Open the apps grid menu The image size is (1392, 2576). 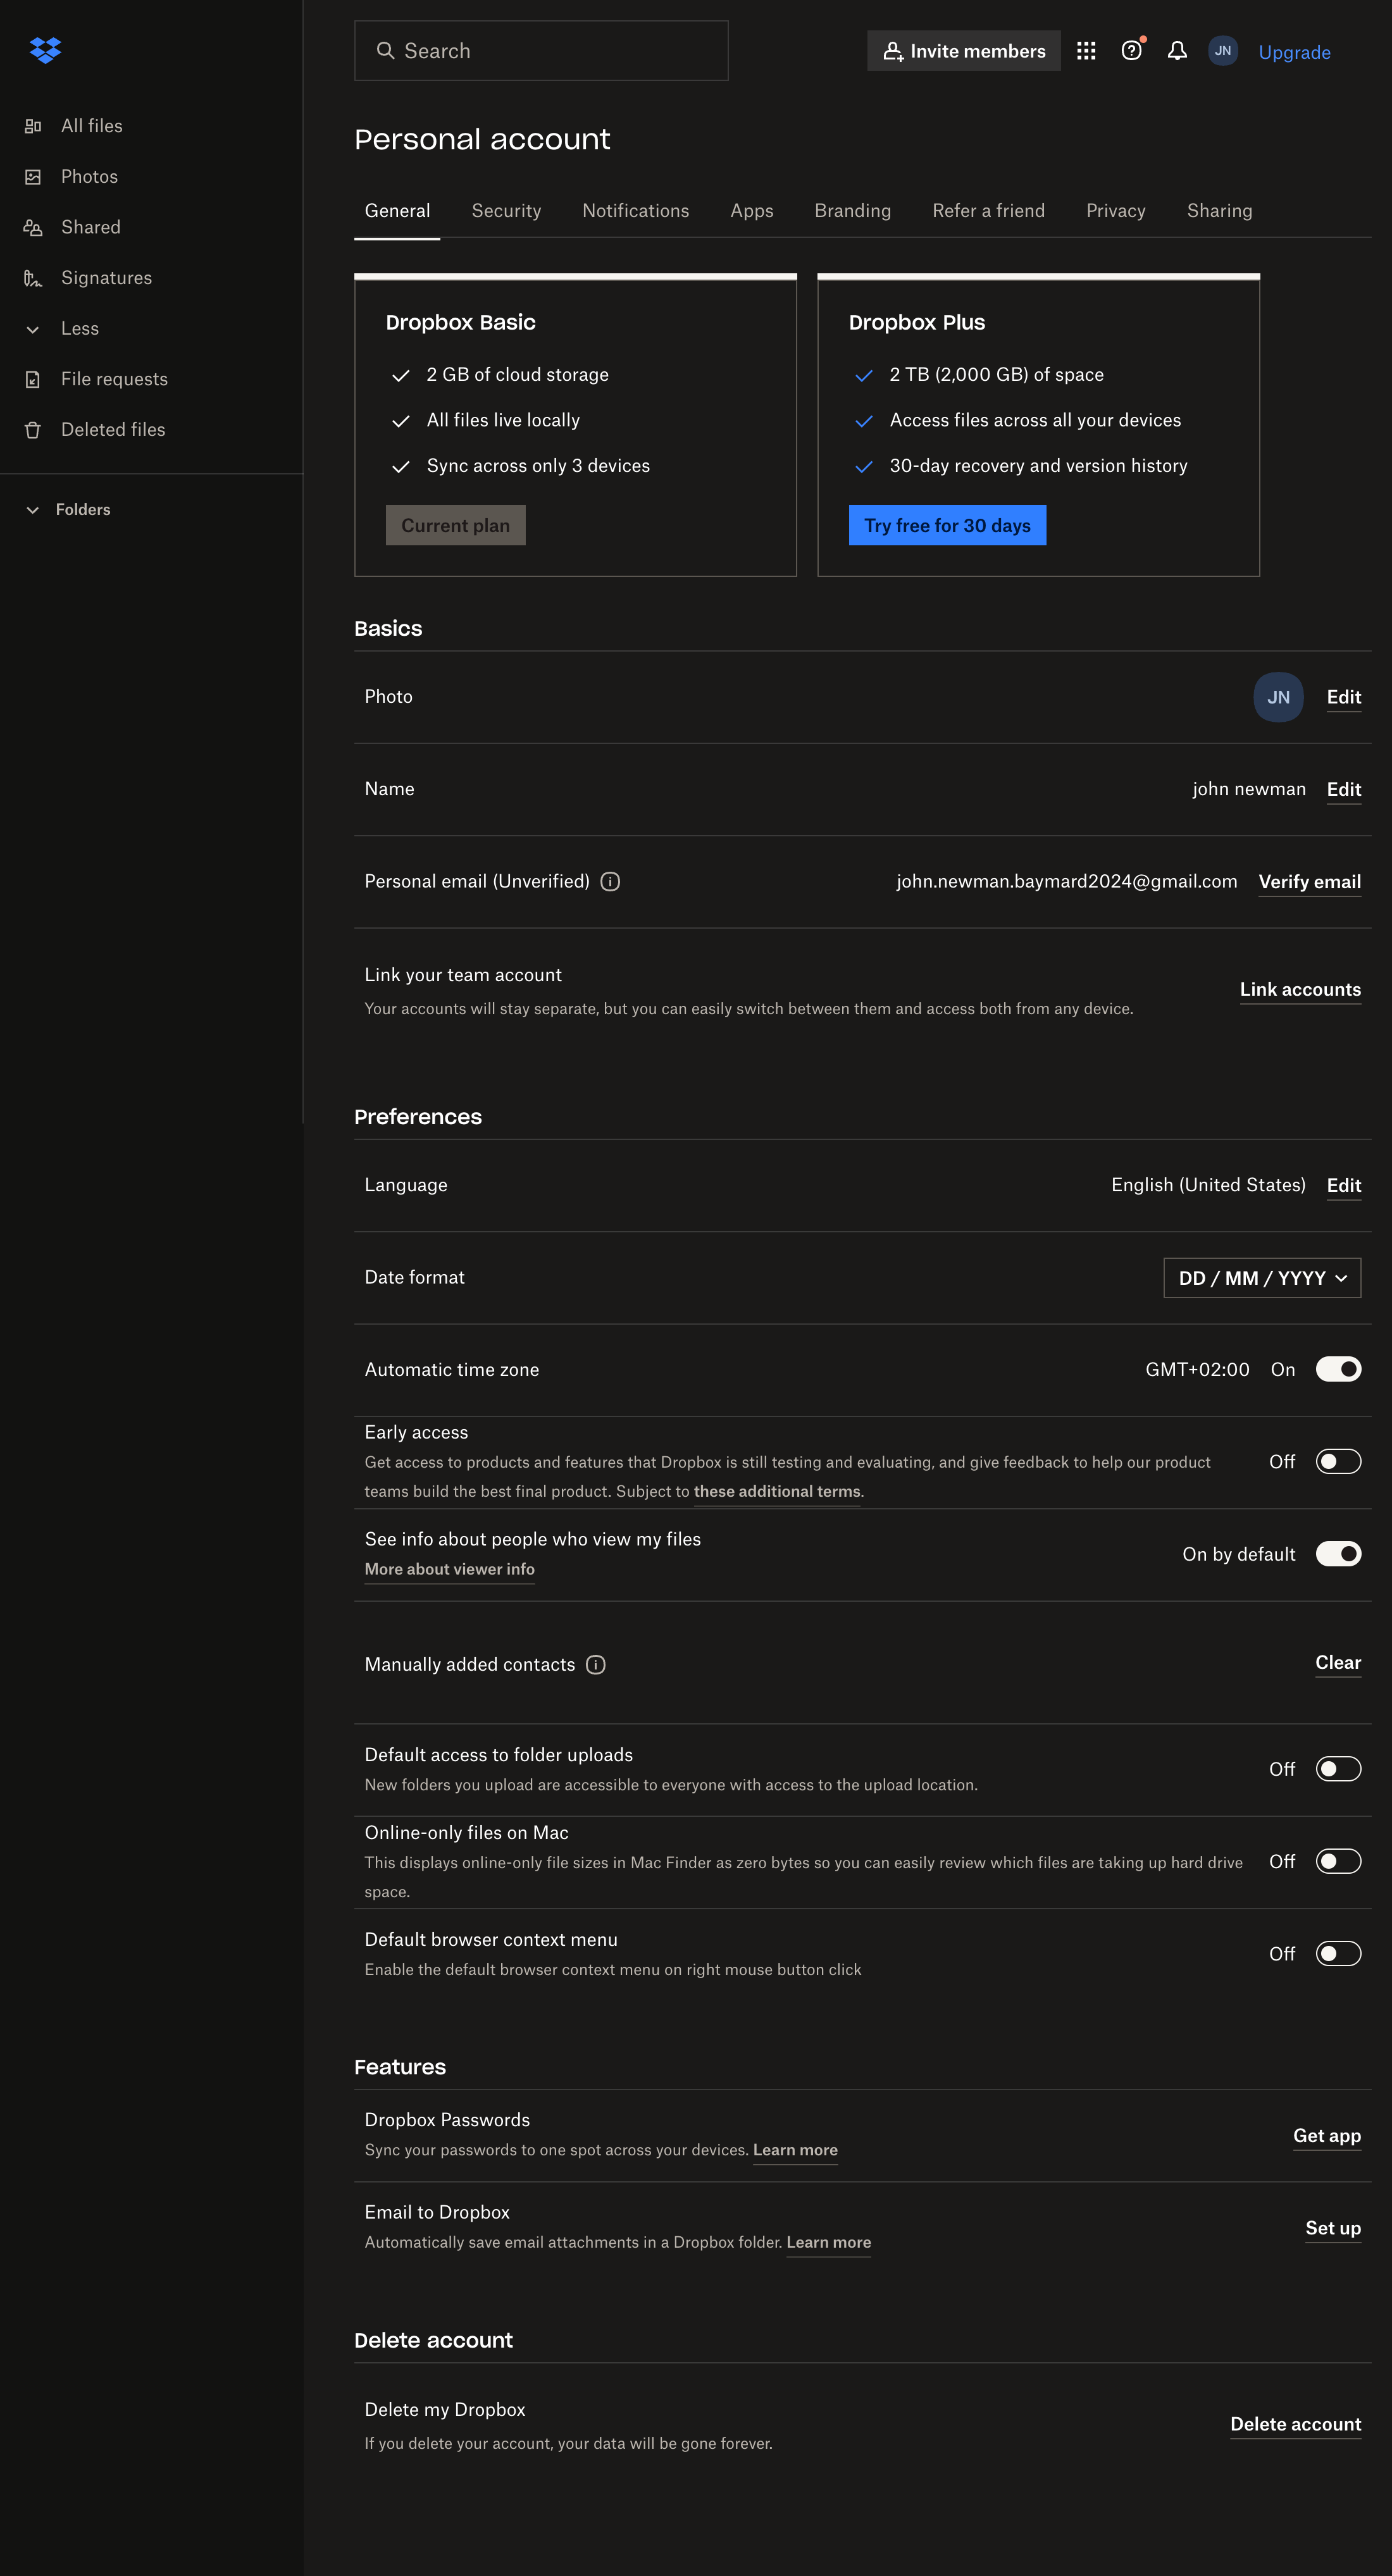(1086, 50)
